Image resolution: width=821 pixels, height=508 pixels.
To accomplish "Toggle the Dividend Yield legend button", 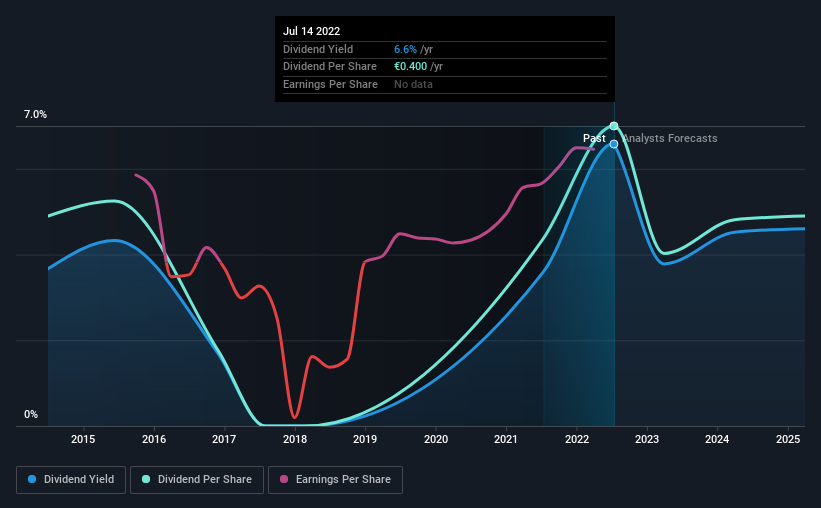I will (x=71, y=480).
